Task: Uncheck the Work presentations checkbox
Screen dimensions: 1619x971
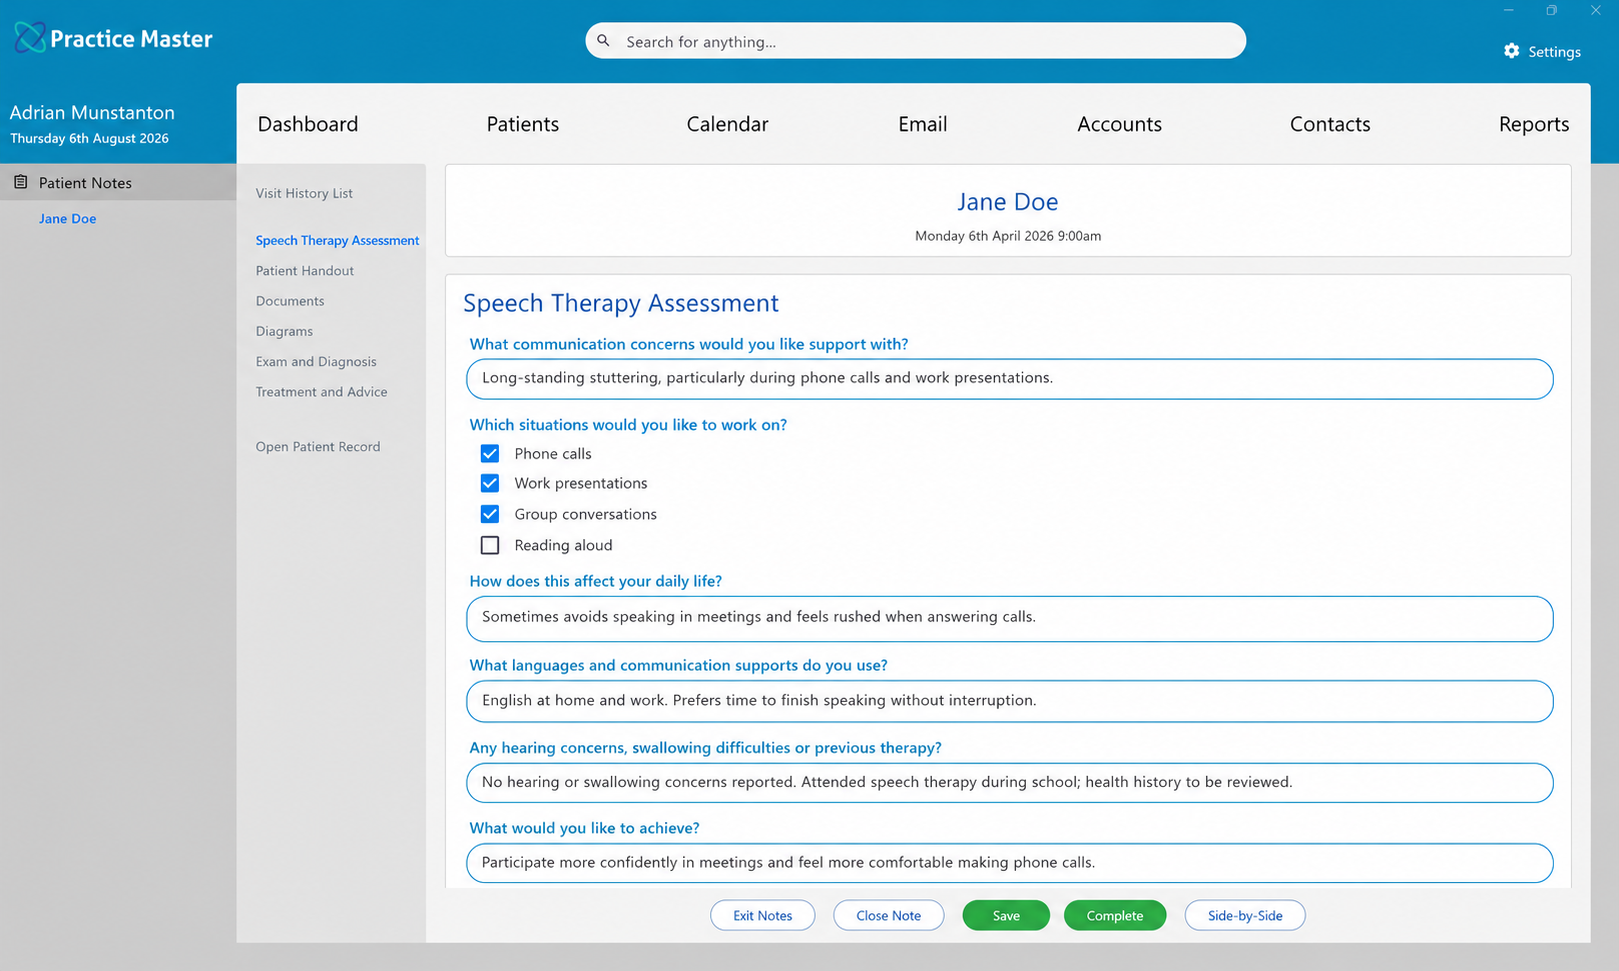Action: [490, 483]
